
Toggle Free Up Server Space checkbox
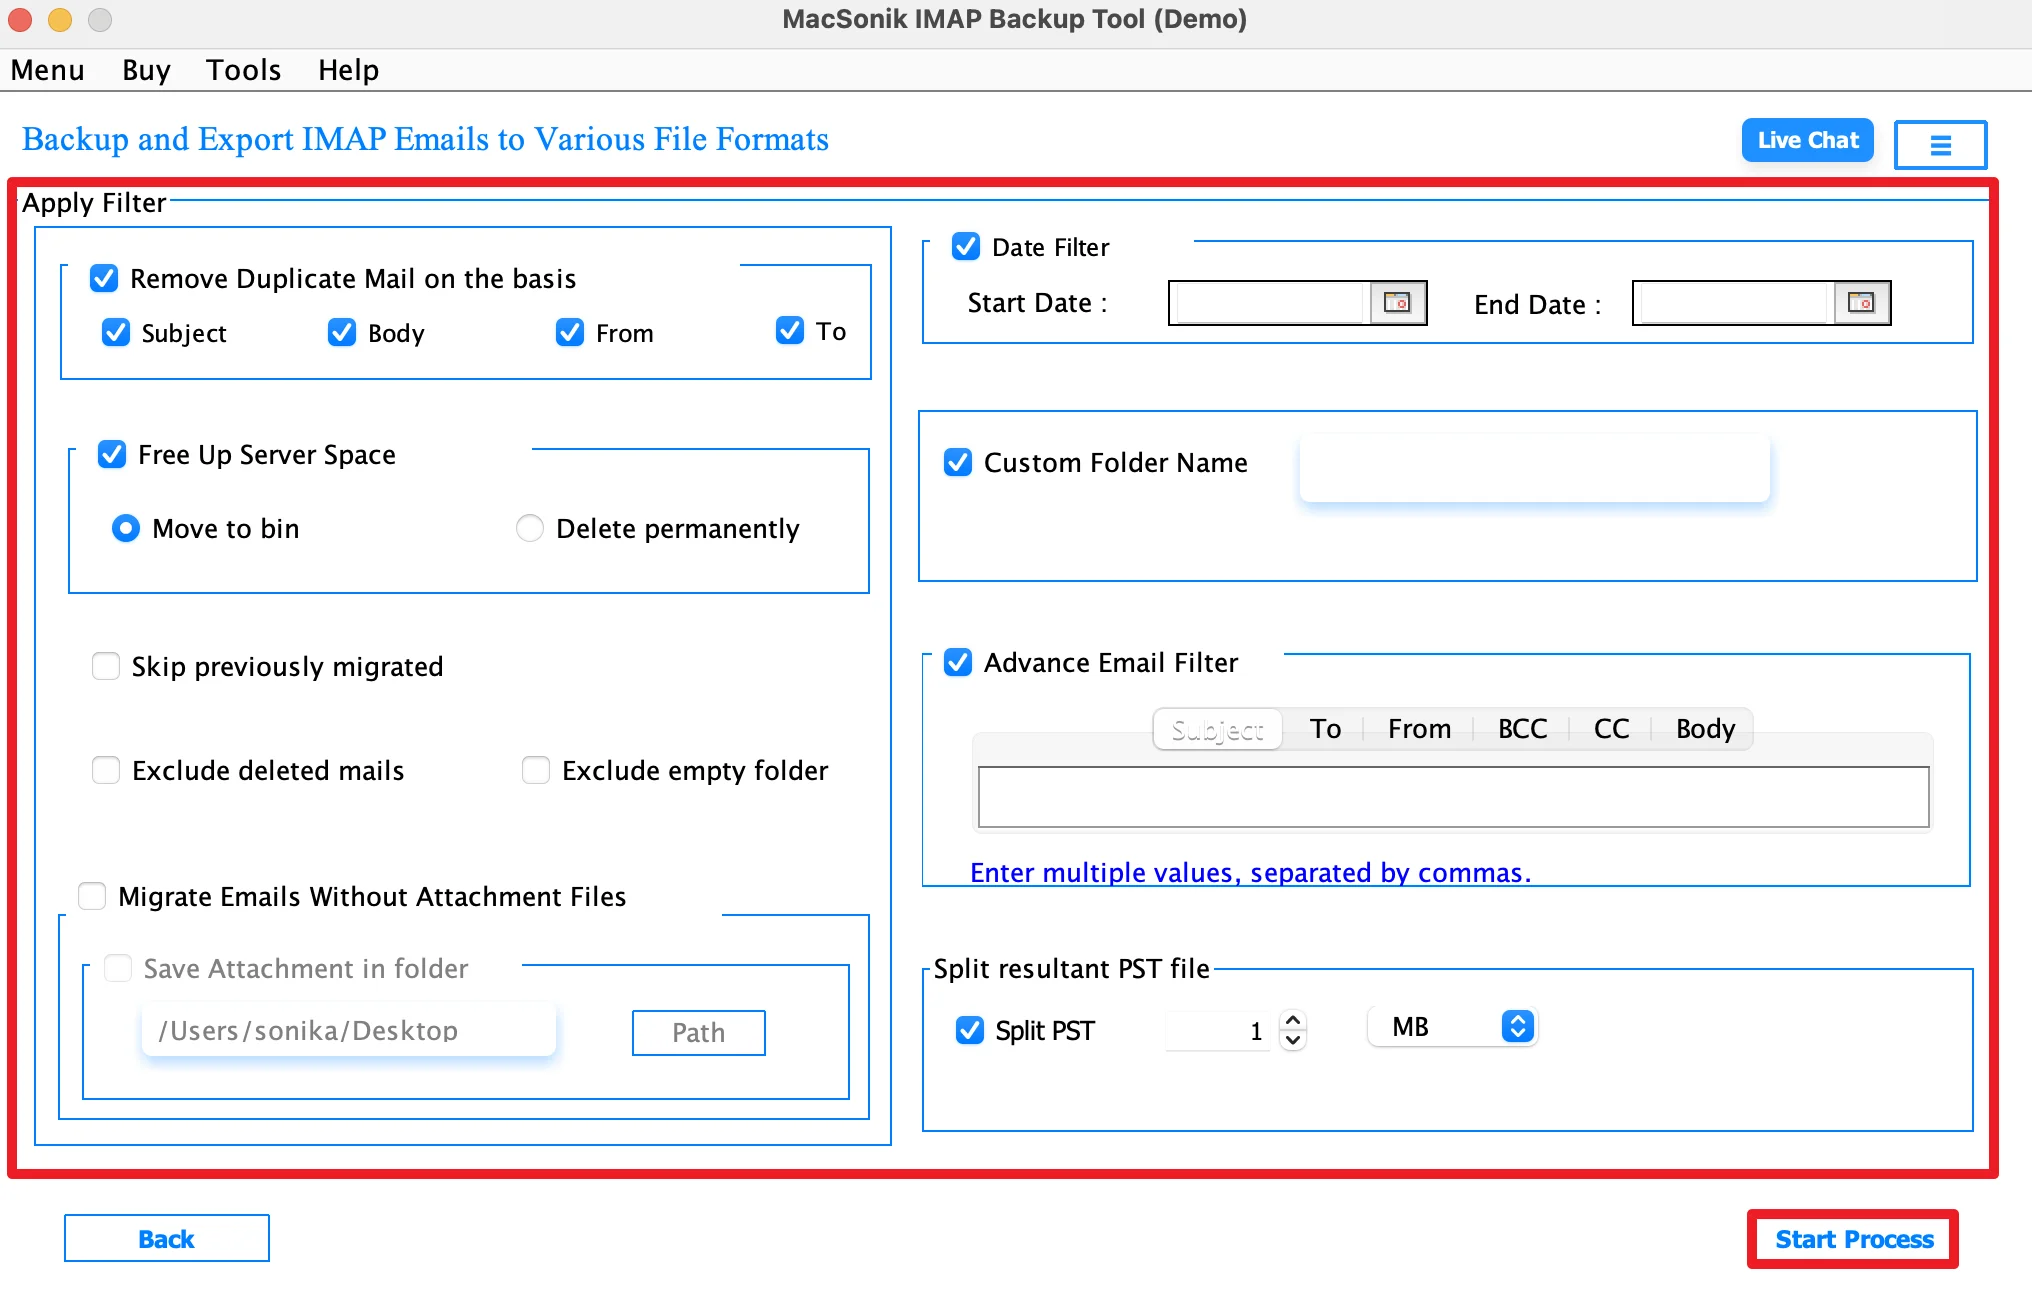(112, 454)
